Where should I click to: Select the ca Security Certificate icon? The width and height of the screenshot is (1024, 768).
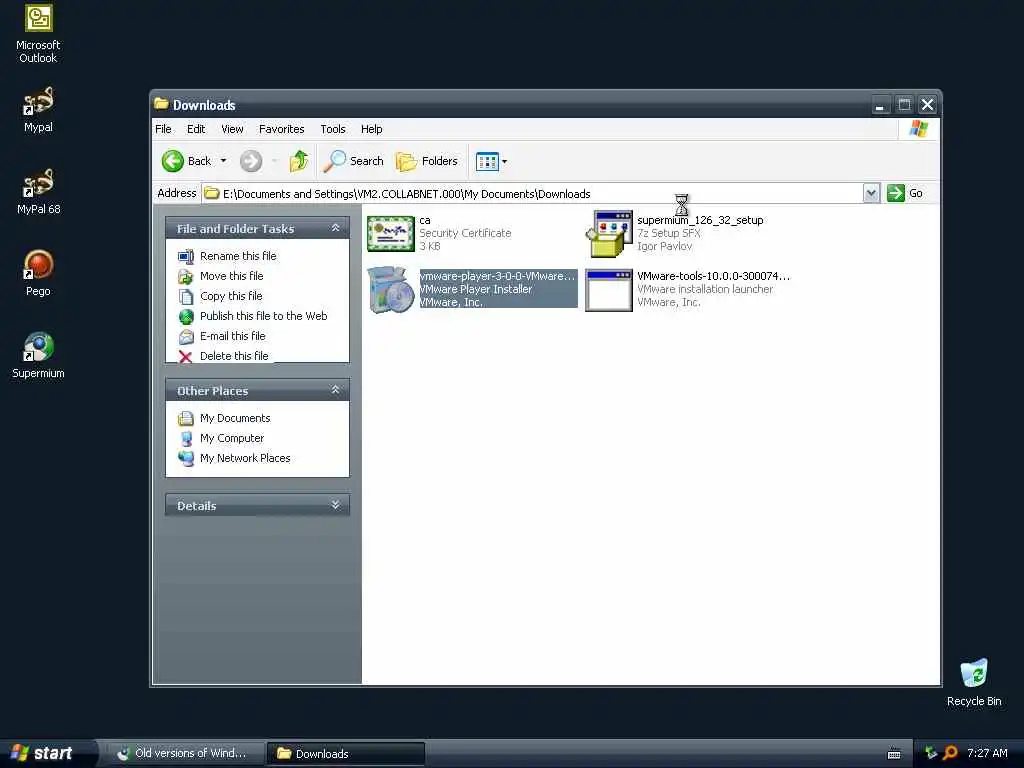point(391,233)
